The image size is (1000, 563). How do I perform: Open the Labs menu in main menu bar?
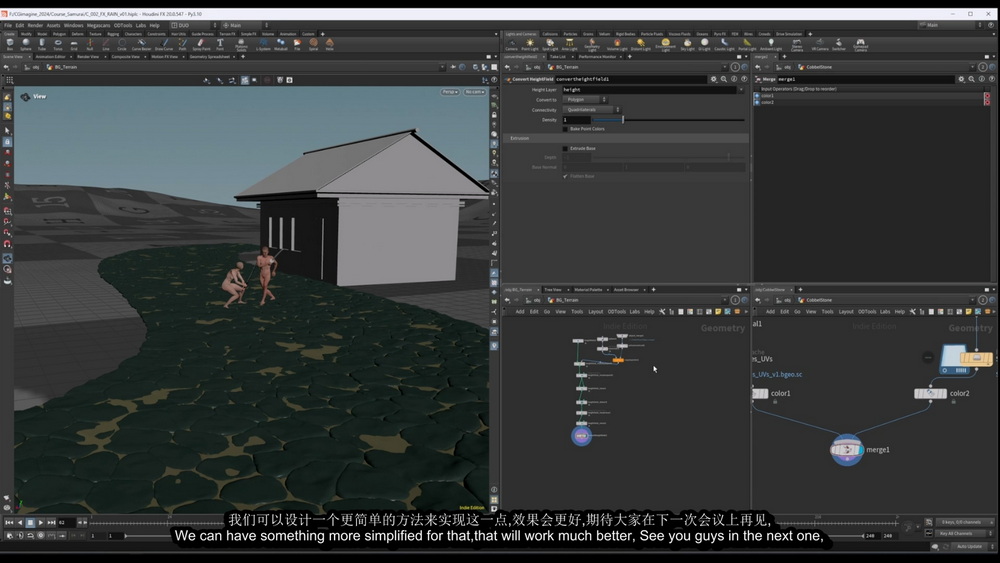[x=140, y=26]
